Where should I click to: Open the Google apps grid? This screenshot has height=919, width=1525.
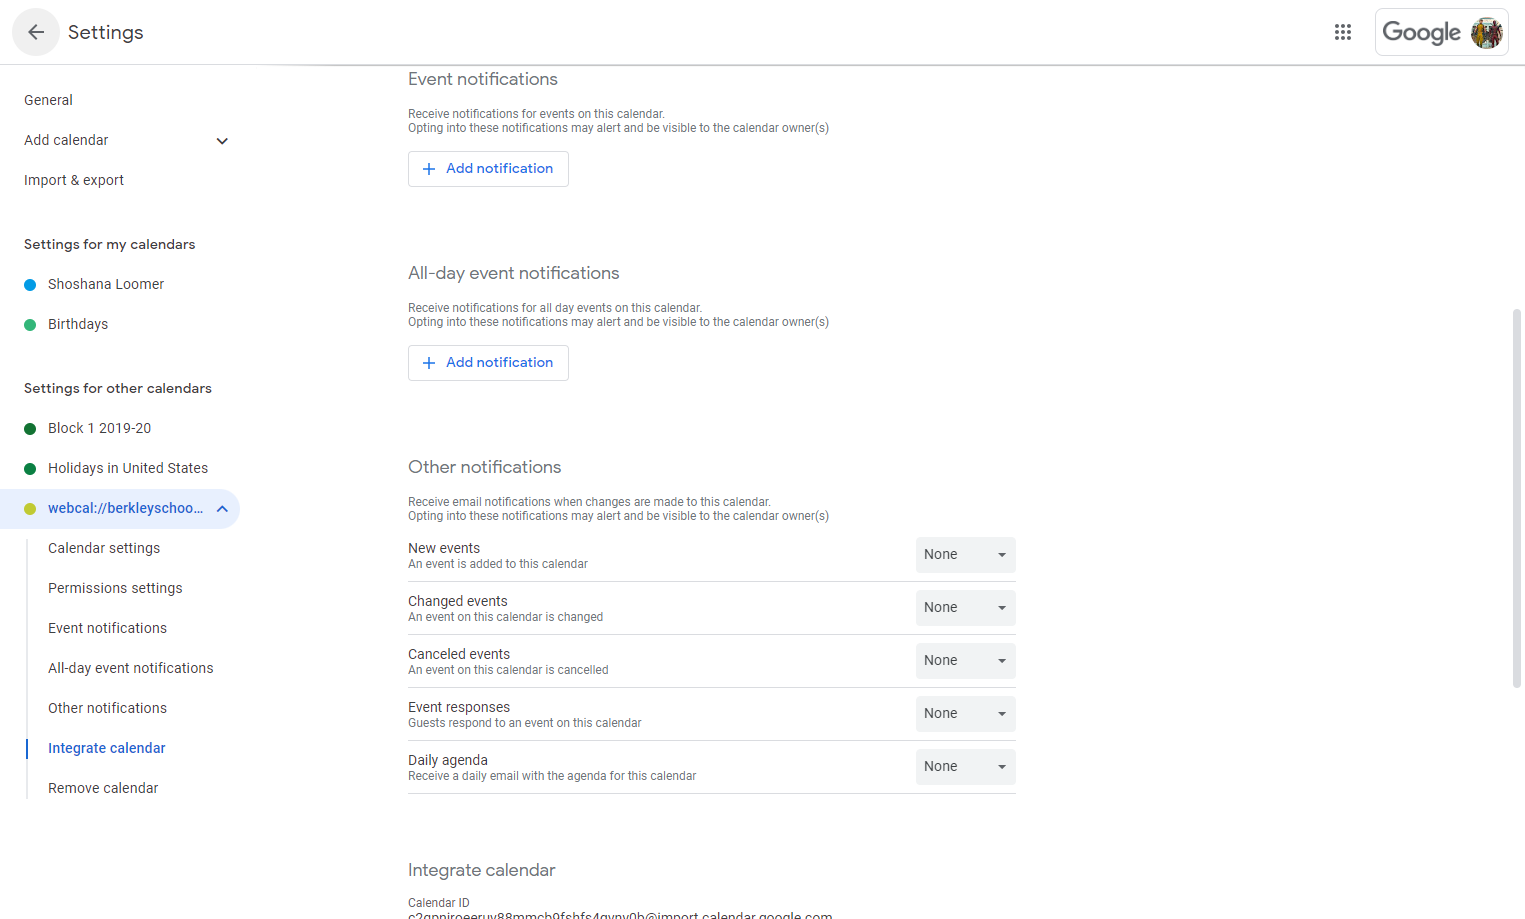point(1343,32)
